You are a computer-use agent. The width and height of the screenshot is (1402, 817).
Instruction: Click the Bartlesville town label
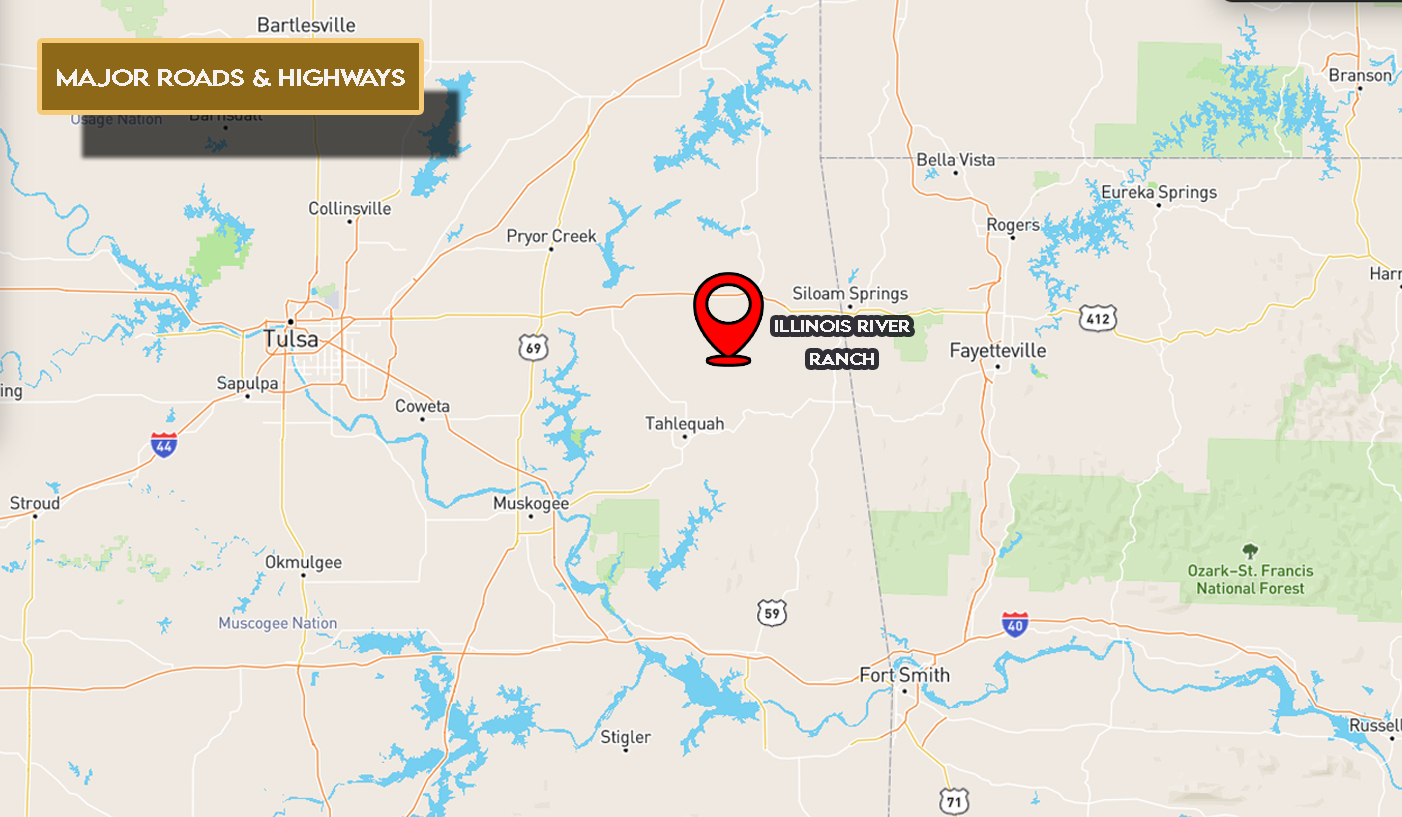pos(306,24)
